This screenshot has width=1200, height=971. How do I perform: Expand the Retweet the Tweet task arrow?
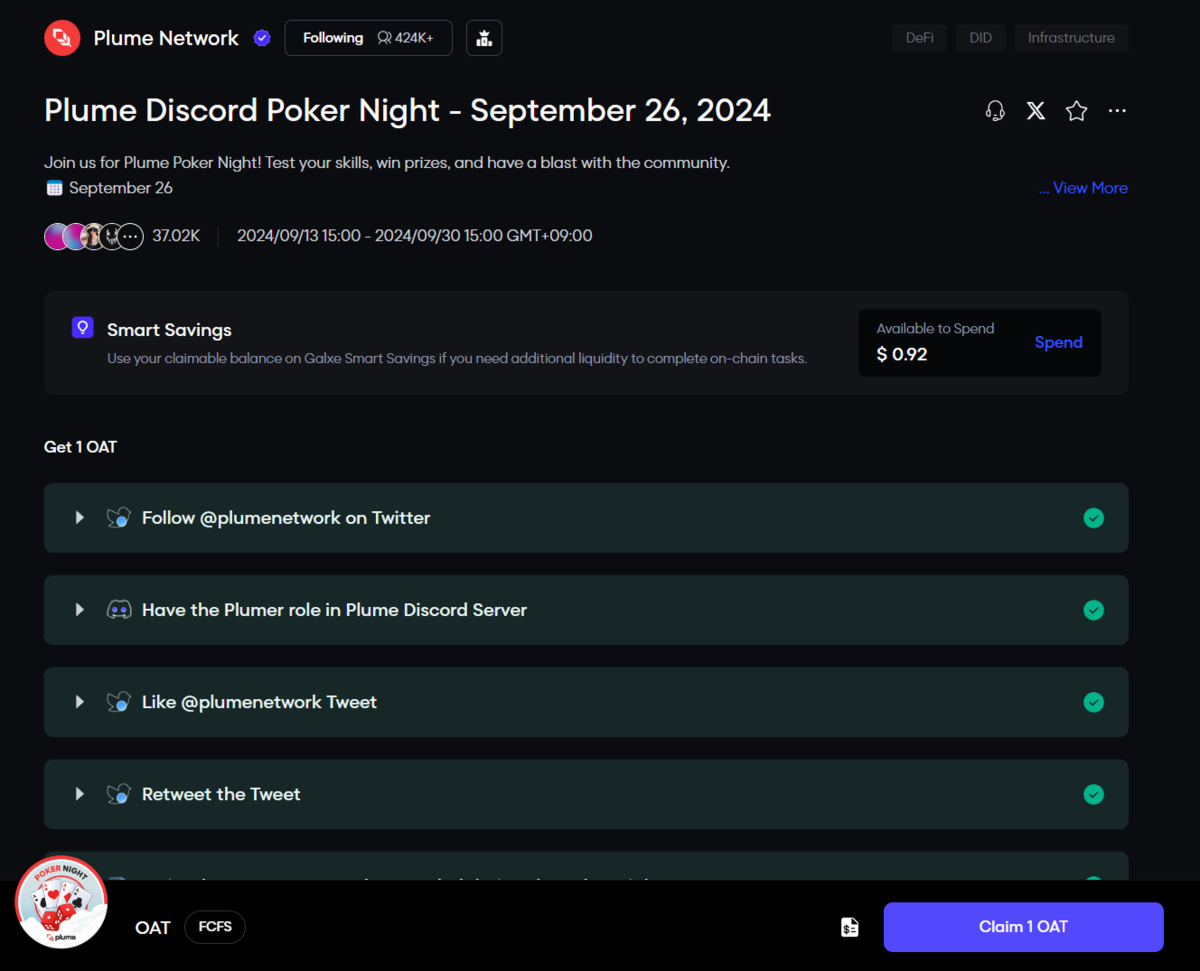[x=80, y=794]
